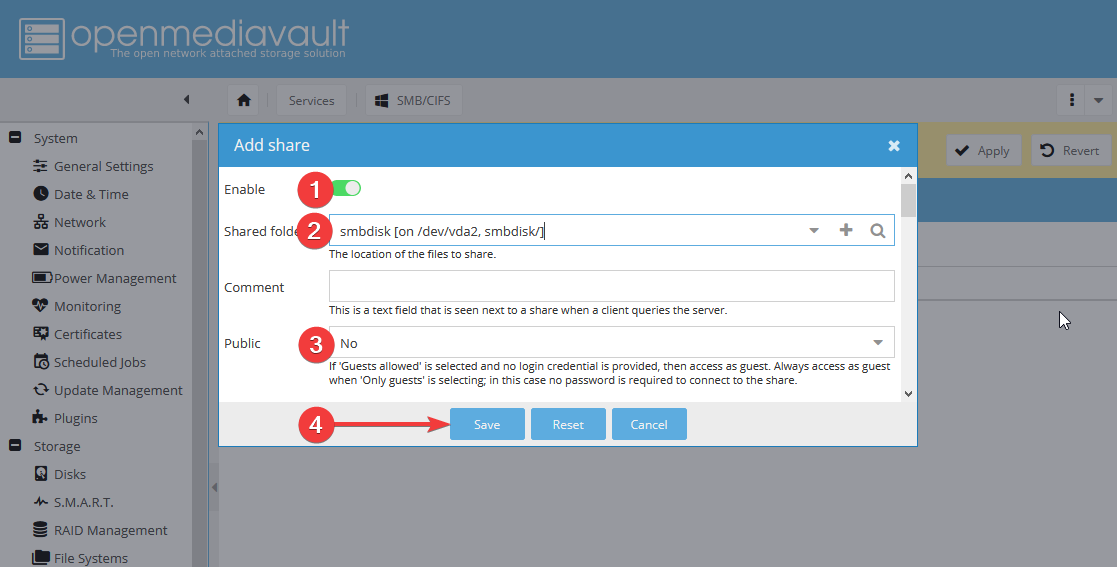1117x567 pixels.
Task: Click the three-dot menu icon at top right
Action: (x=1071, y=100)
